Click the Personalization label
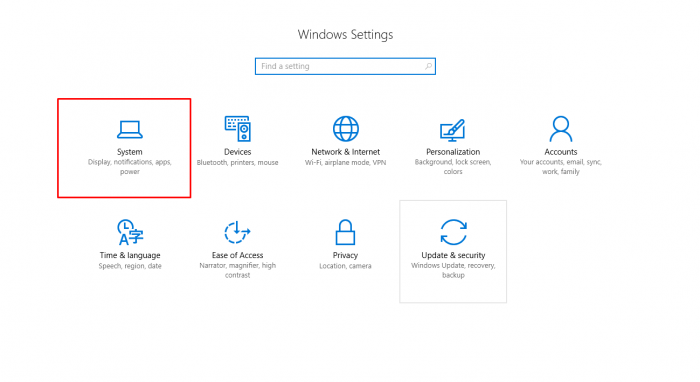The height and width of the screenshot is (382, 700). coord(453,152)
